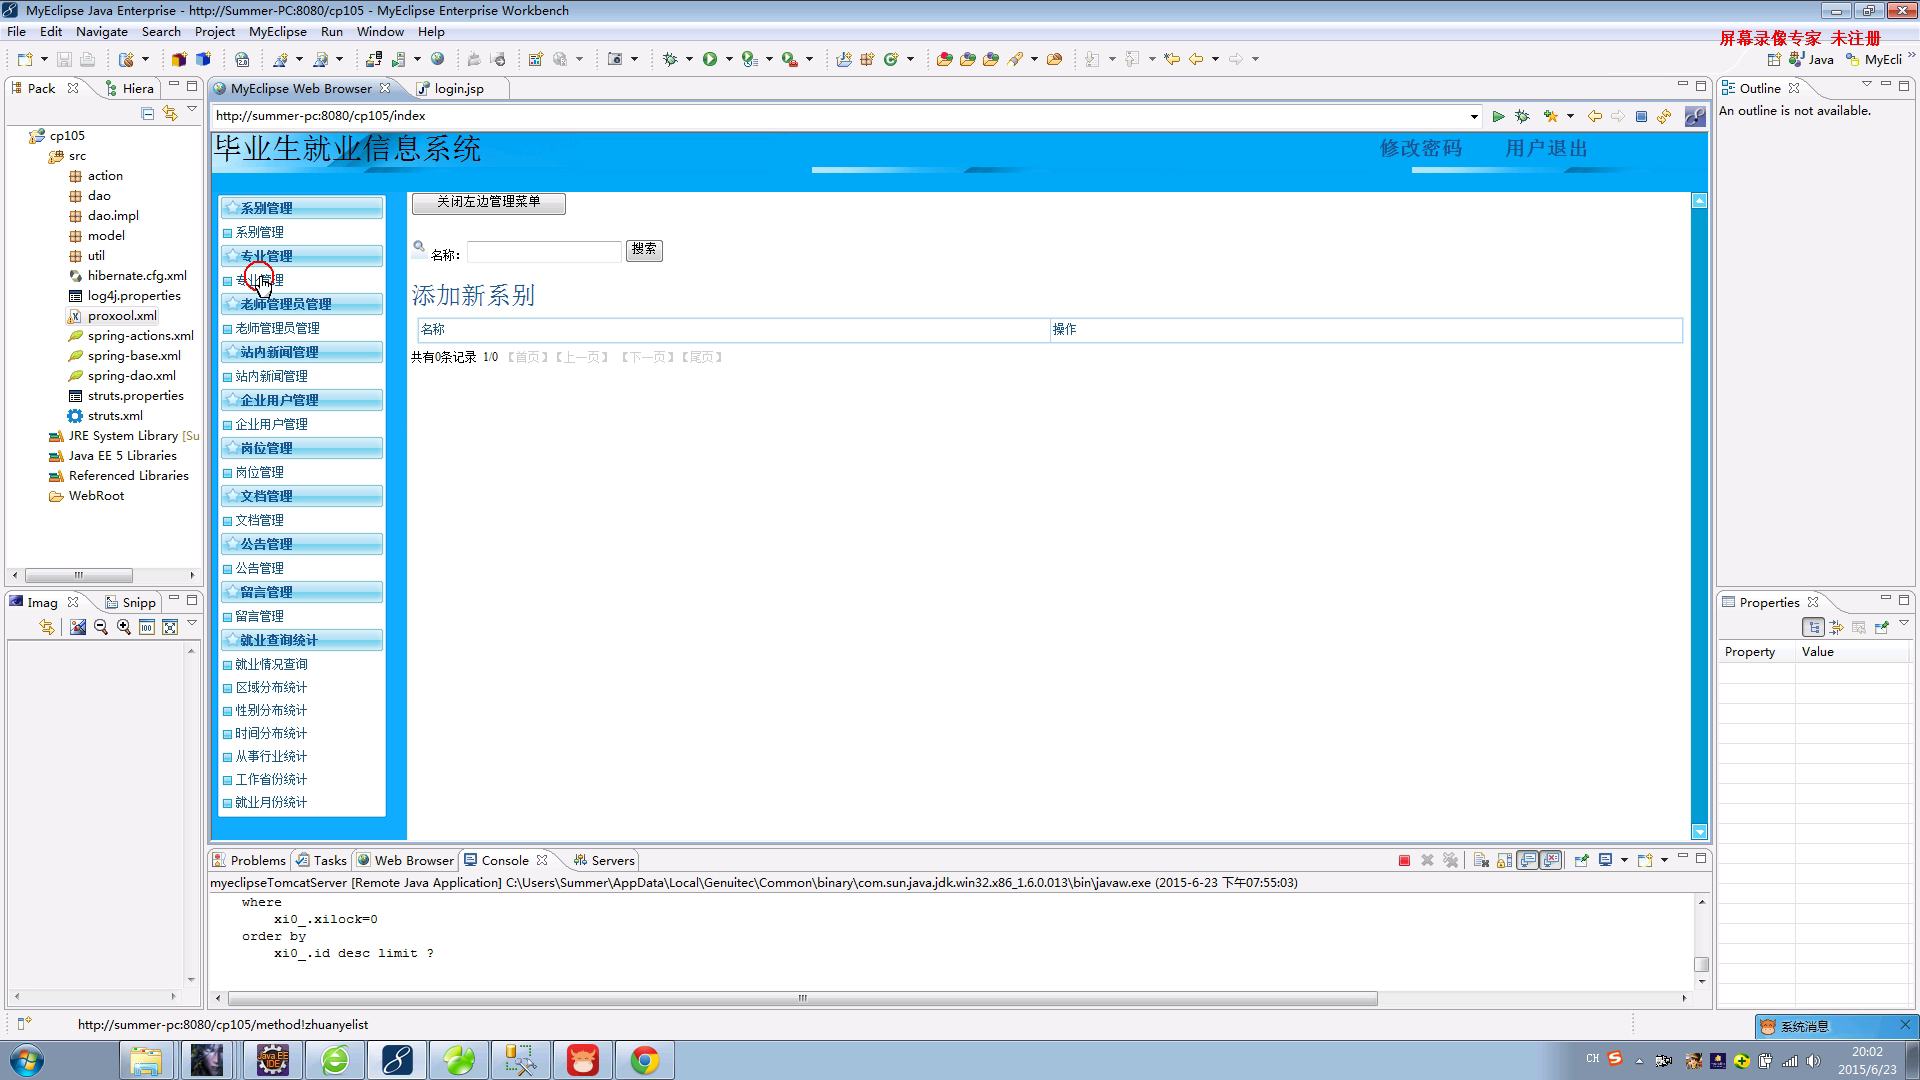Click the 修改密码 link in header
Screen dimensions: 1920x1080
(x=1421, y=149)
